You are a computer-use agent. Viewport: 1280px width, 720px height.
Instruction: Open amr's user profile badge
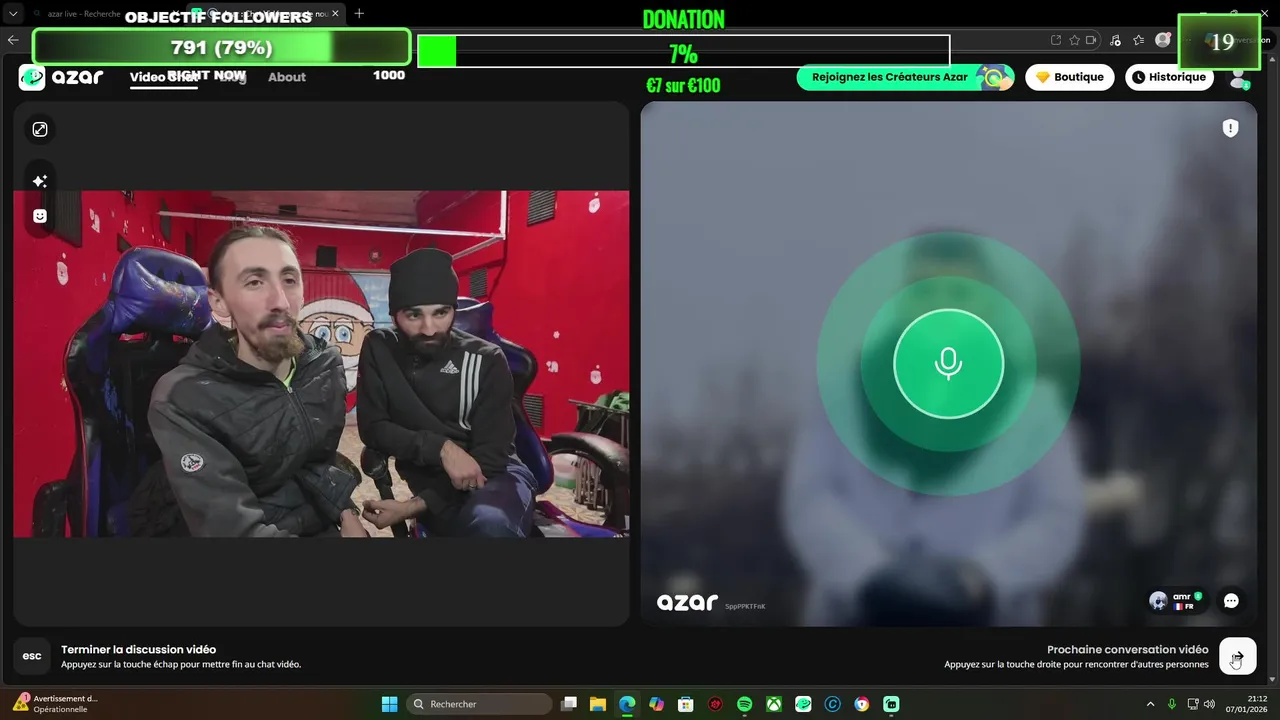pyautogui.click(x=1176, y=601)
